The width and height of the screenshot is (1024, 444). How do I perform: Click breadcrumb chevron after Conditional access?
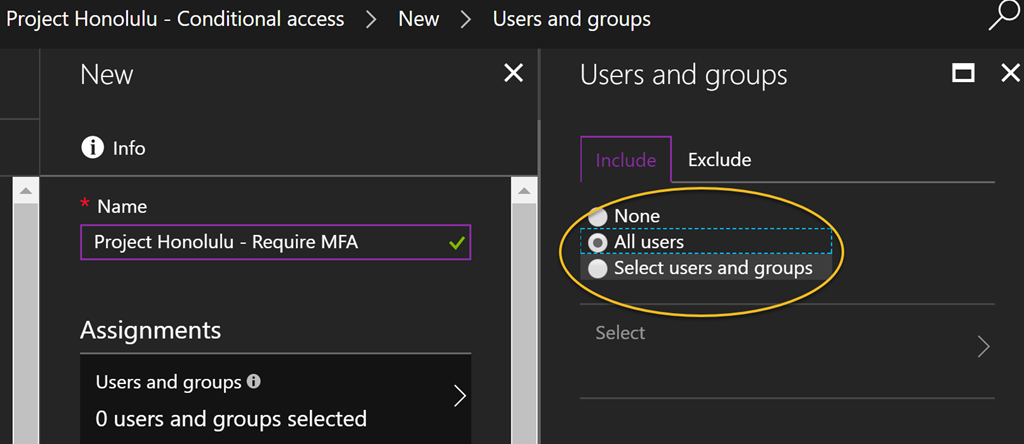pyautogui.click(x=372, y=20)
